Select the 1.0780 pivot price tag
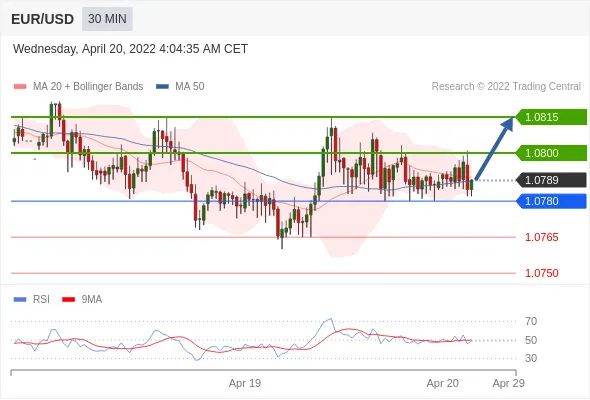Viewport: 590px width, 400px height. coord(551,201)
